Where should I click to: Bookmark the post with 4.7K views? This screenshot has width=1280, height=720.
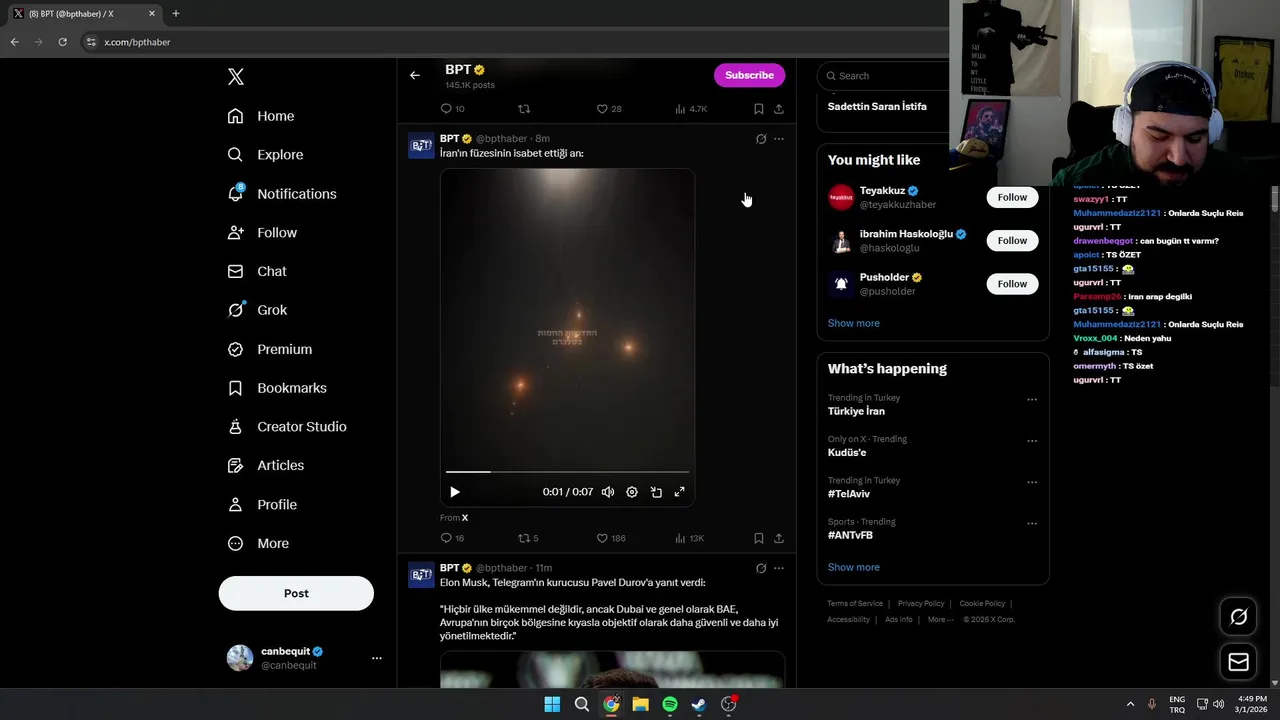[x=759, y=109]
